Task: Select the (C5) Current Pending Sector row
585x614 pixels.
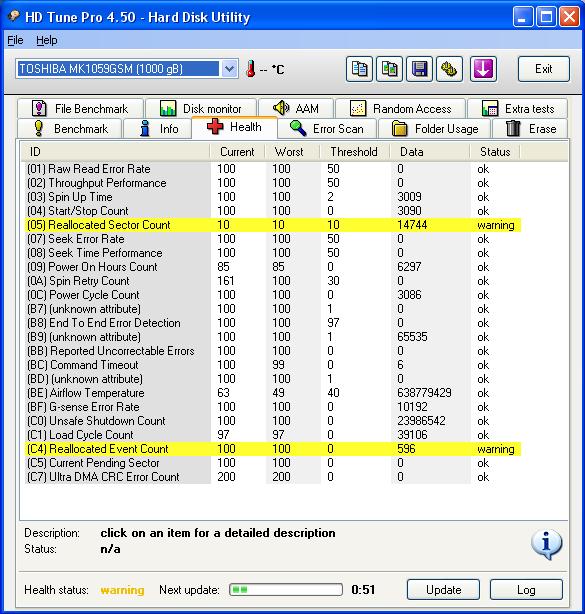Action: [x=273, y=463]
